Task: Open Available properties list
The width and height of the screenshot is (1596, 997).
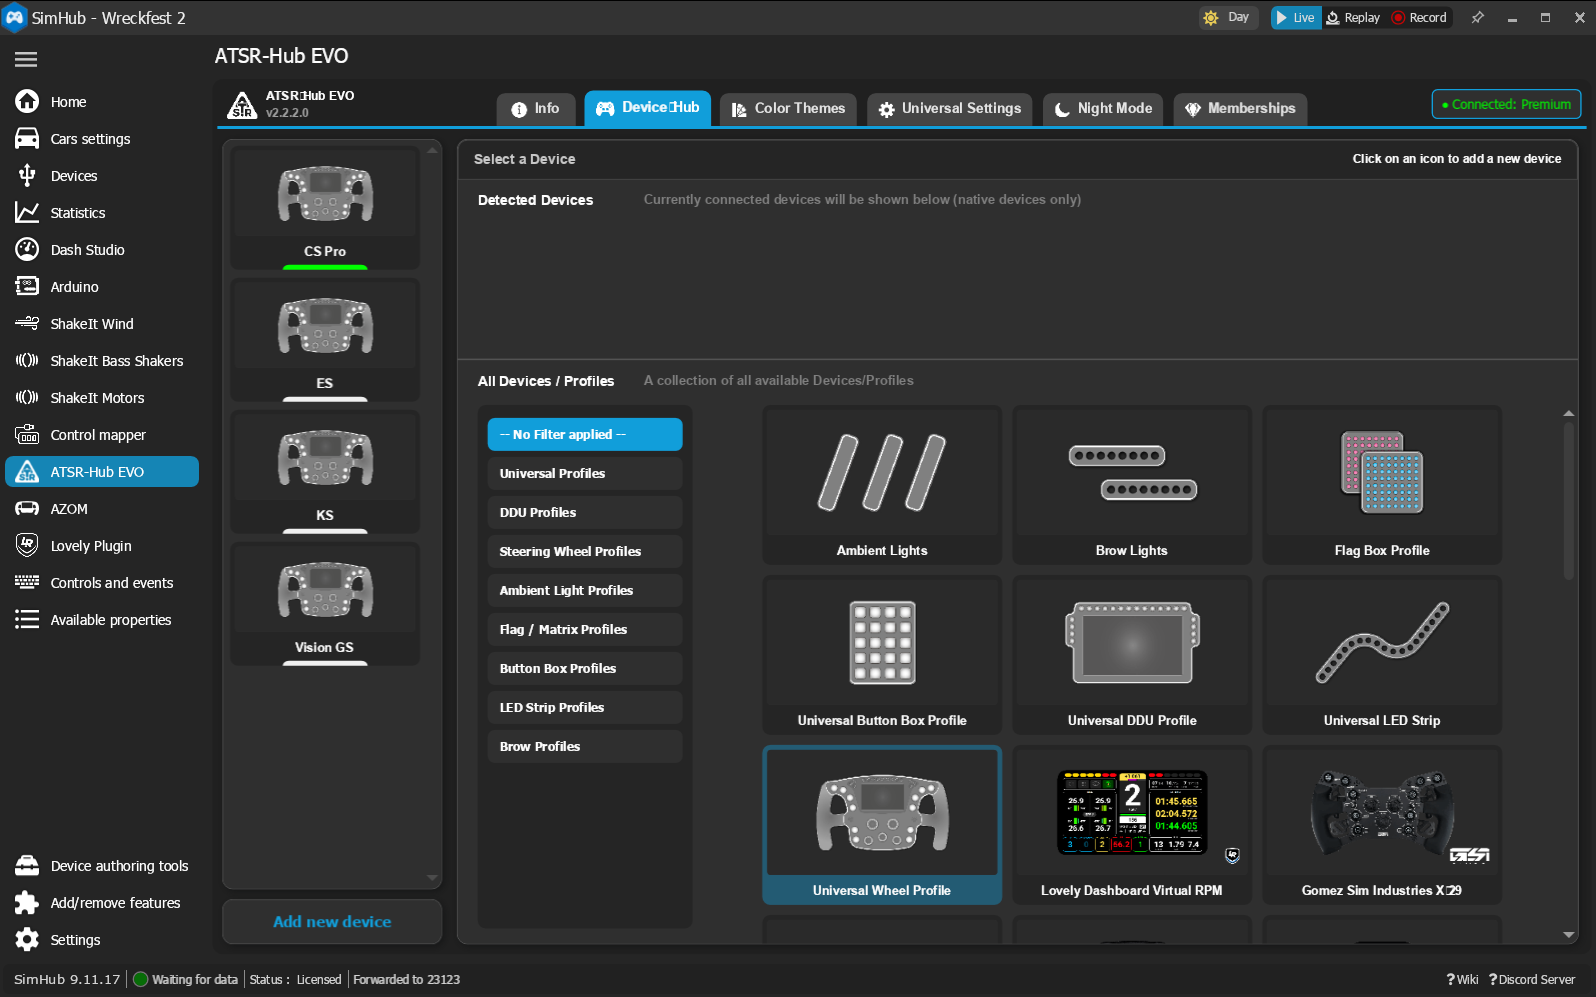Action: pos(102,620)
